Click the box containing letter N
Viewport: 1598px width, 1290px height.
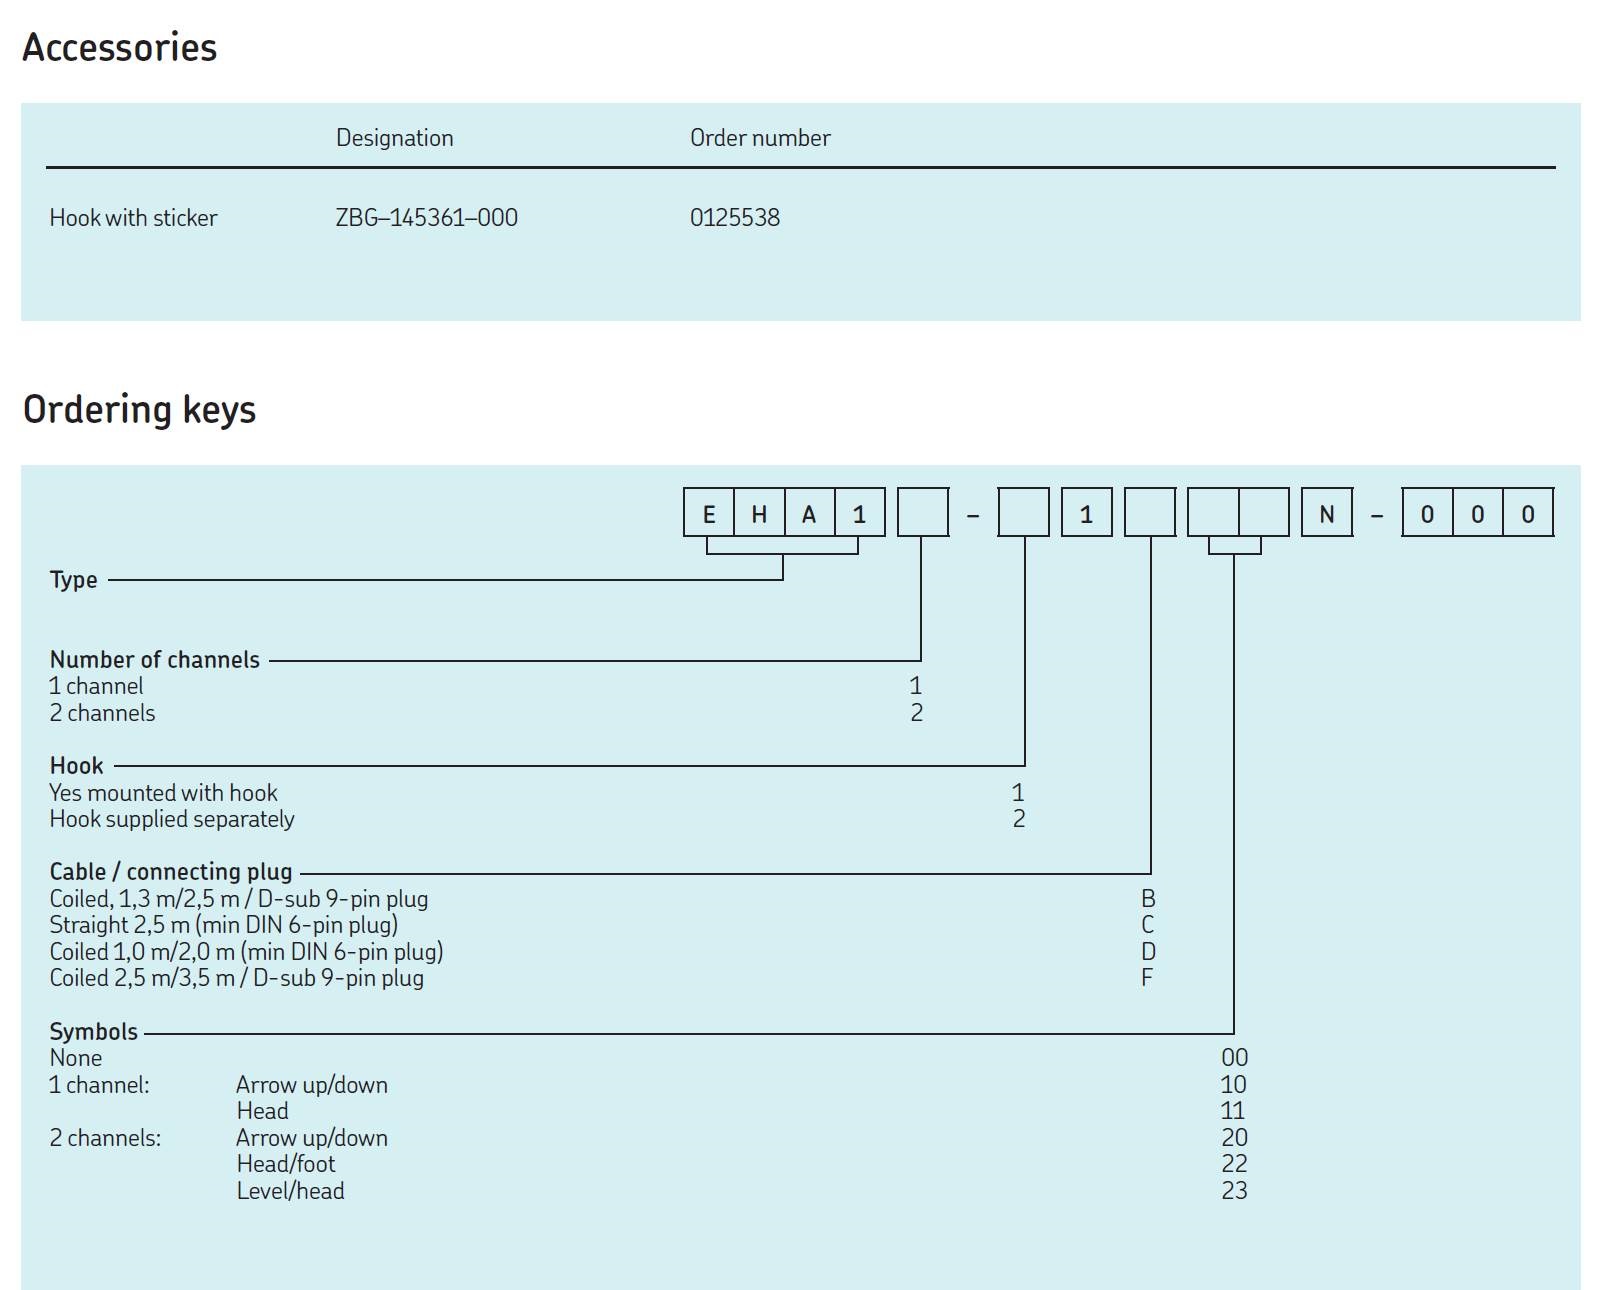click(1326, 514)
